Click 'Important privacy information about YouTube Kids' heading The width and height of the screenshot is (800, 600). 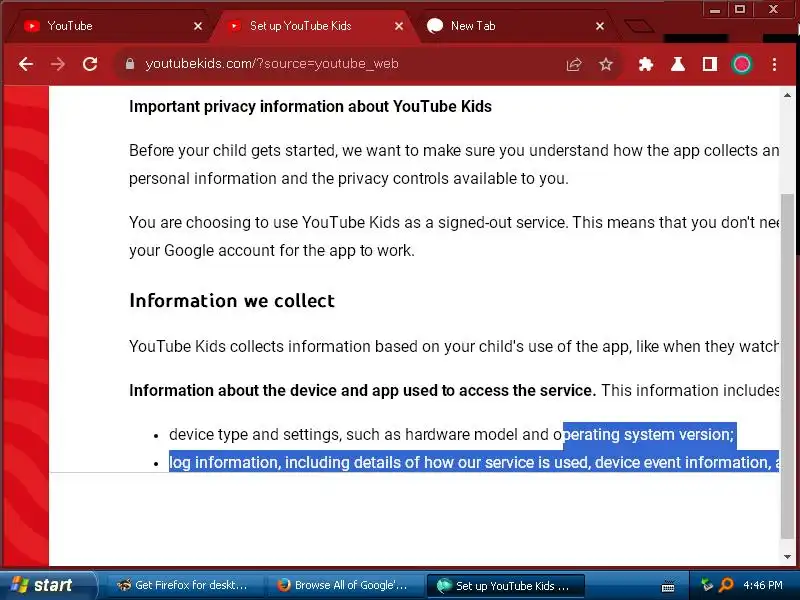tap(310, 106)
